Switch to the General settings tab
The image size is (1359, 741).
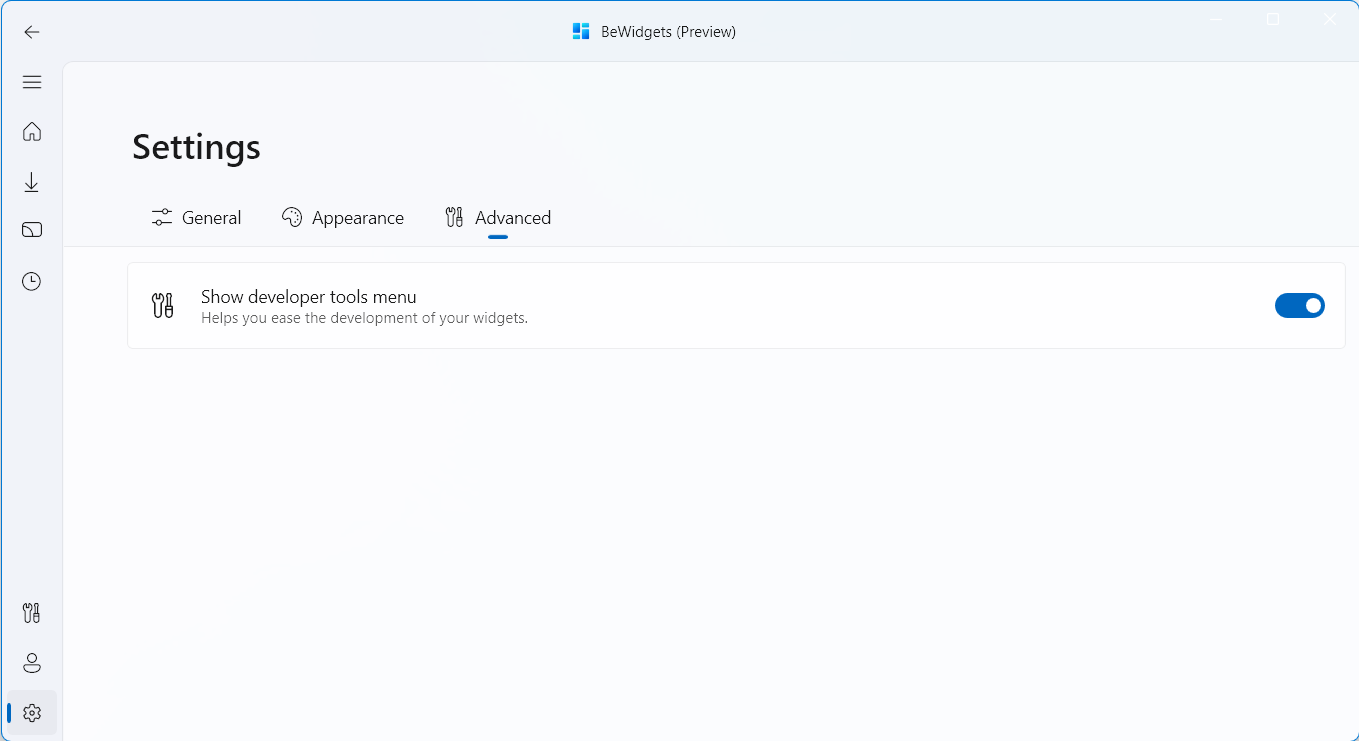pos(196,217)
